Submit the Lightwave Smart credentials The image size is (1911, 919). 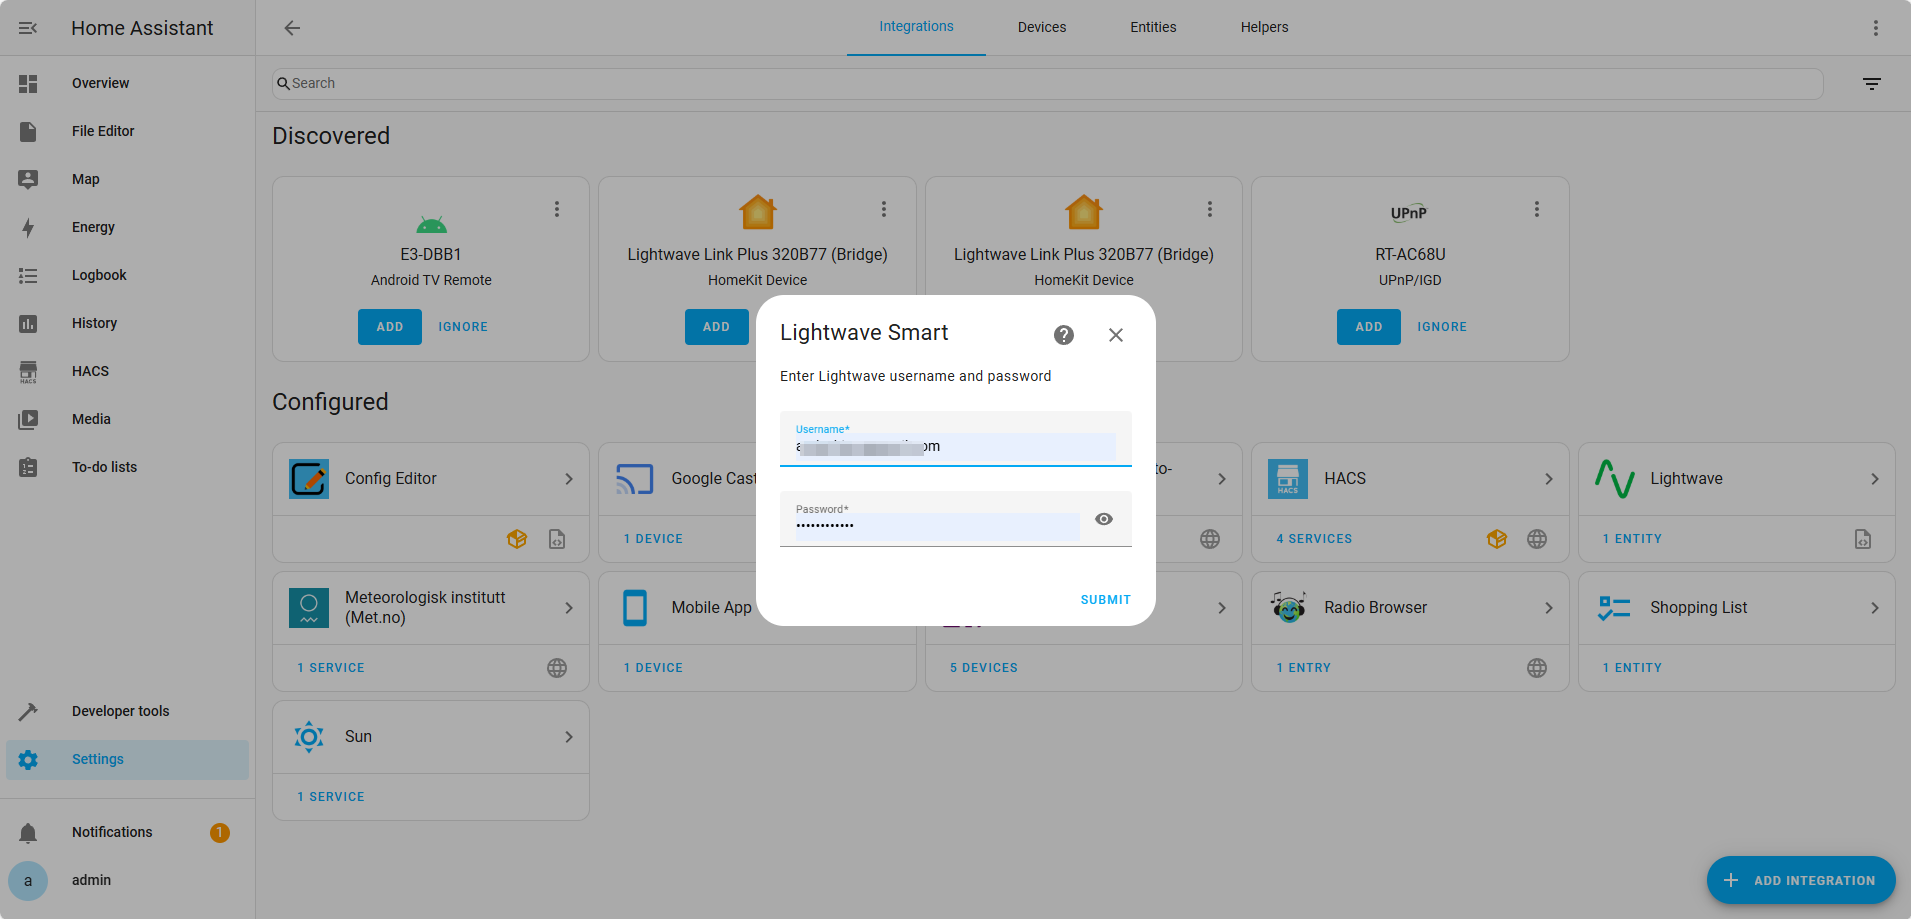(x=1105, y=600)
